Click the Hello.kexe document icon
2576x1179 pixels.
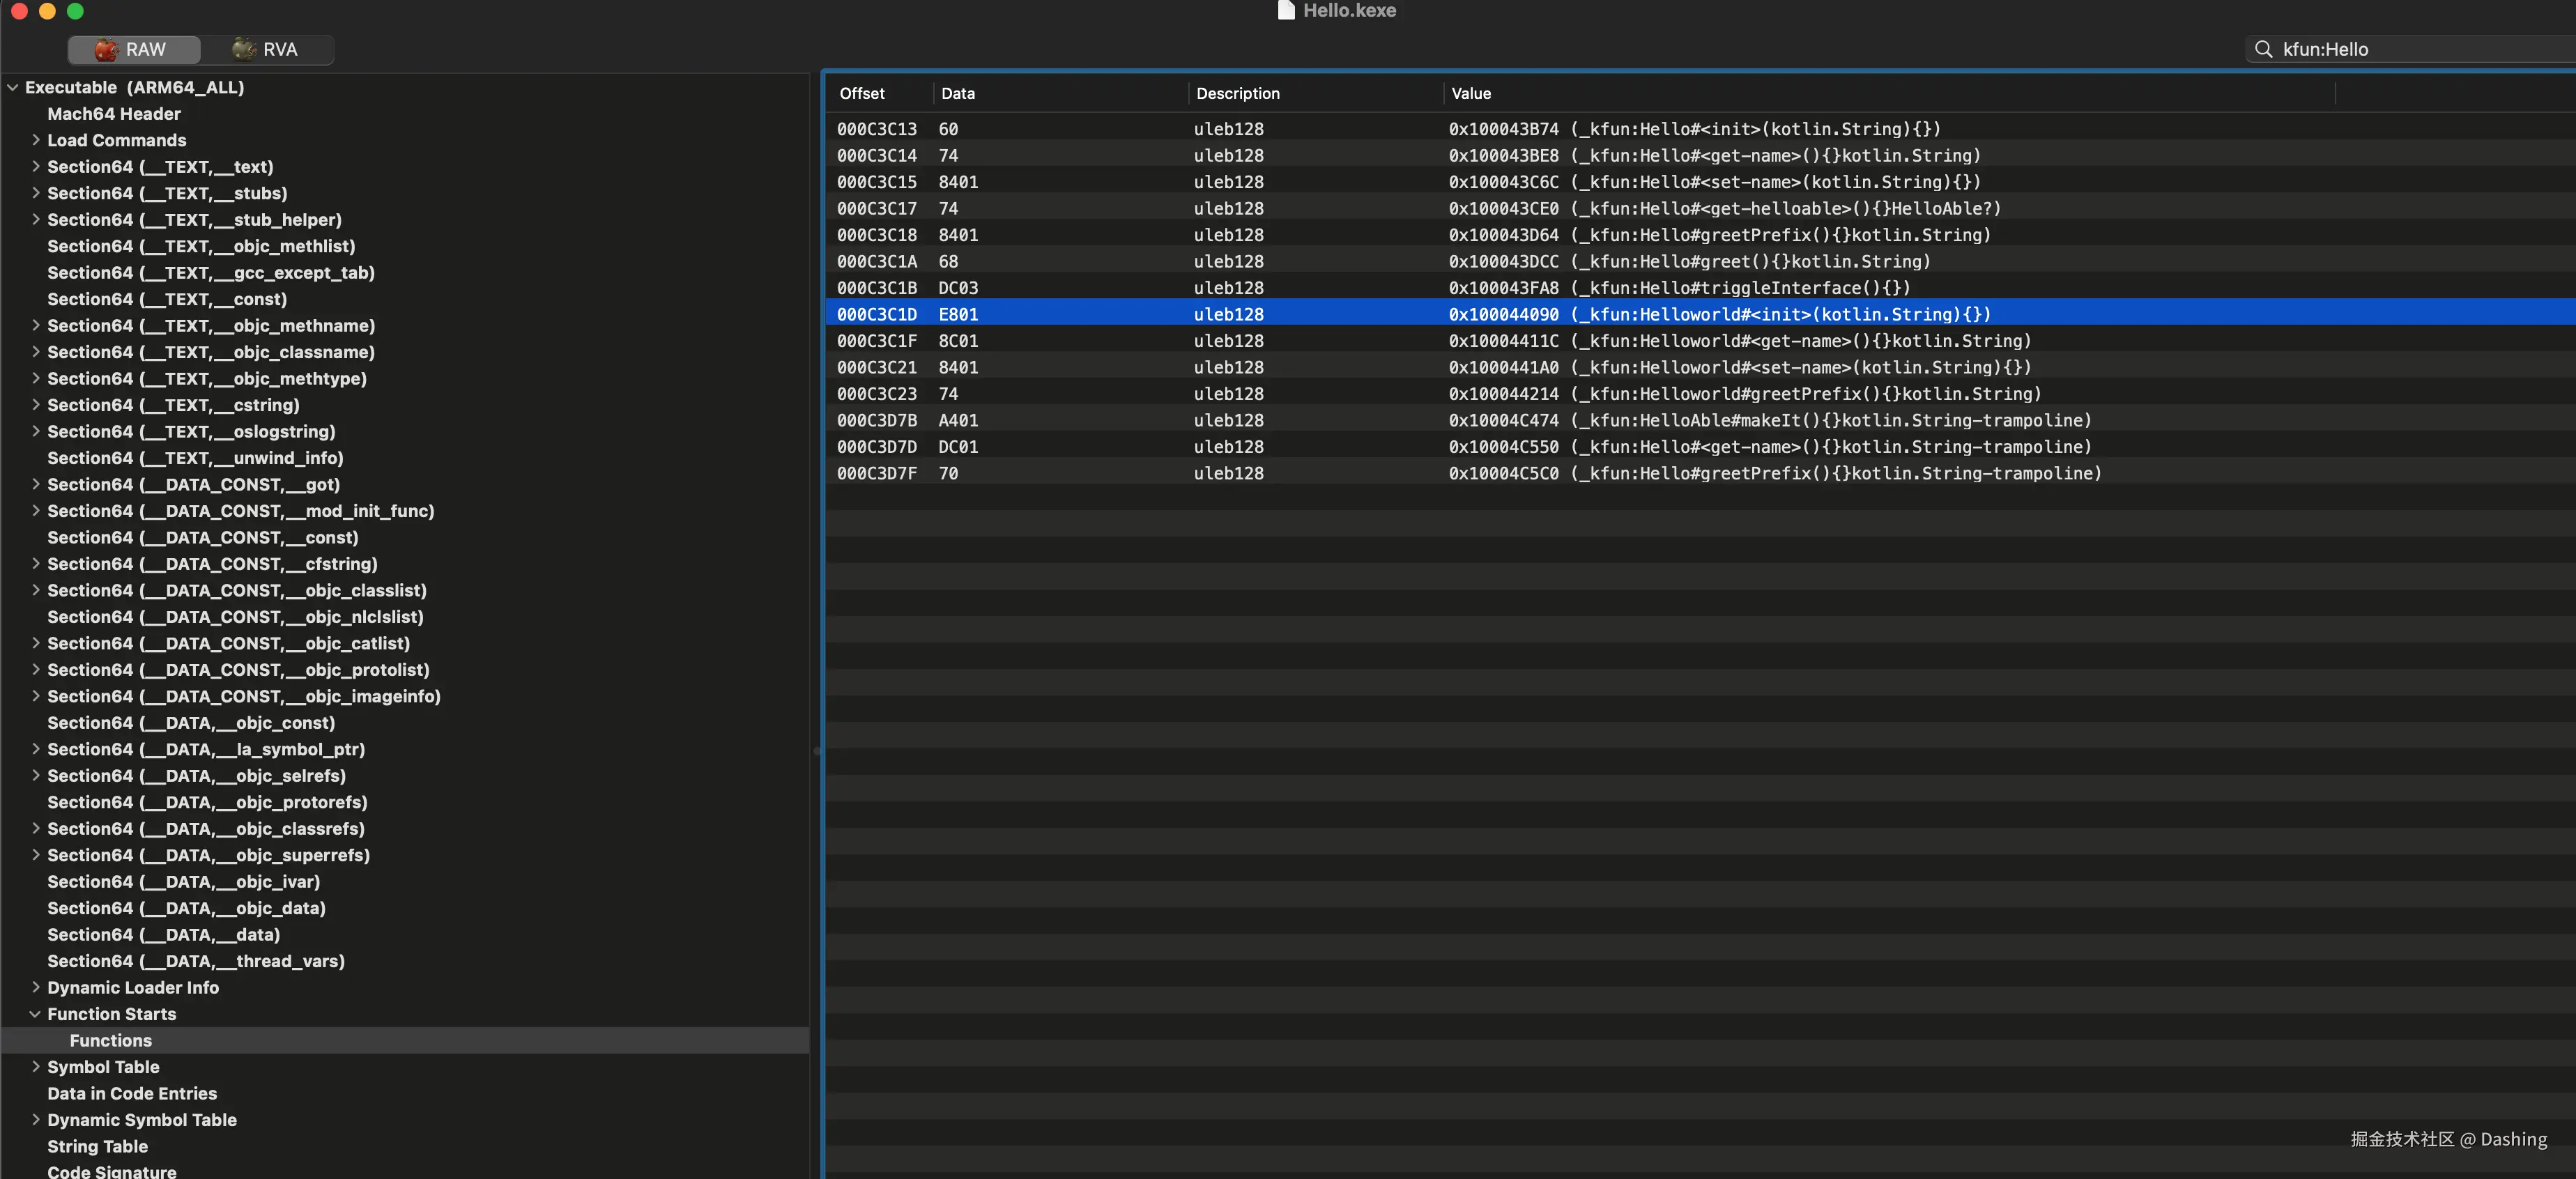click(x=1286, y=10)
